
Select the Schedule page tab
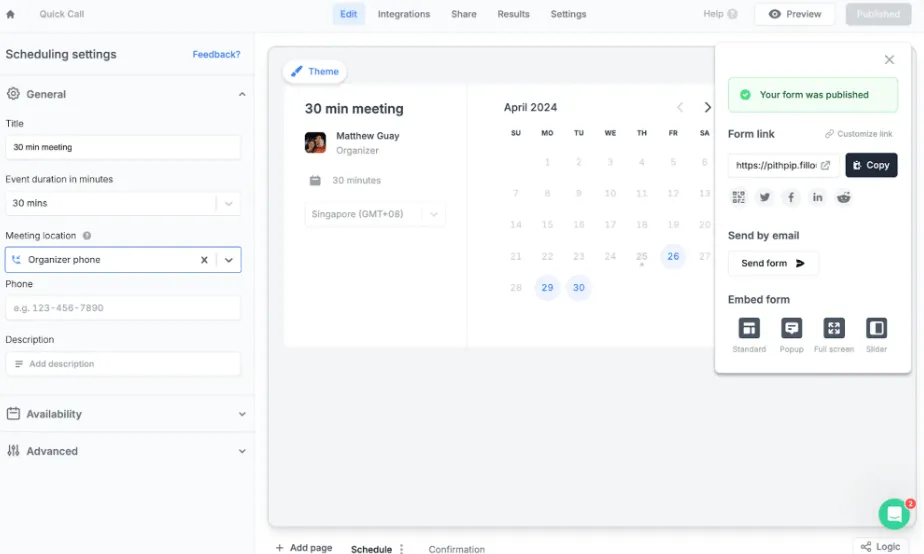click(x=371, y=549)
